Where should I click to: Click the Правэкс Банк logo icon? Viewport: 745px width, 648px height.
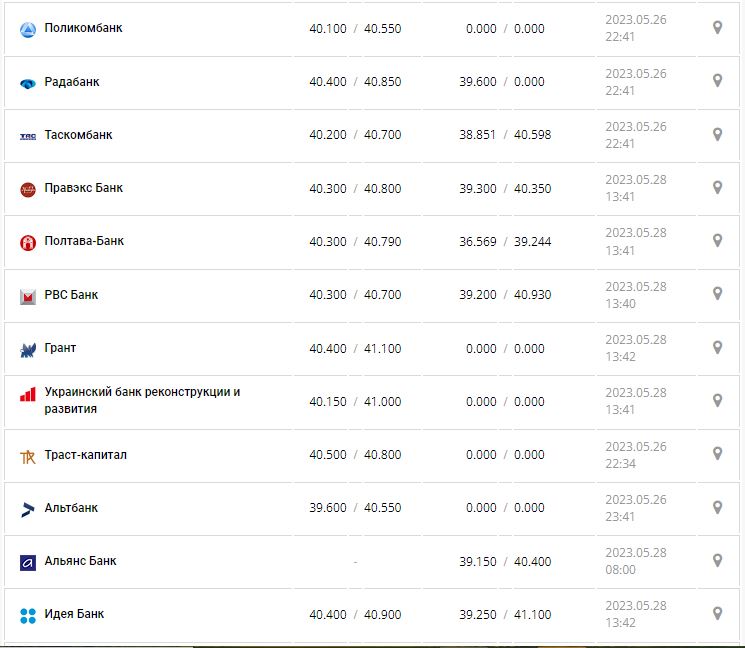click(27, 189)
